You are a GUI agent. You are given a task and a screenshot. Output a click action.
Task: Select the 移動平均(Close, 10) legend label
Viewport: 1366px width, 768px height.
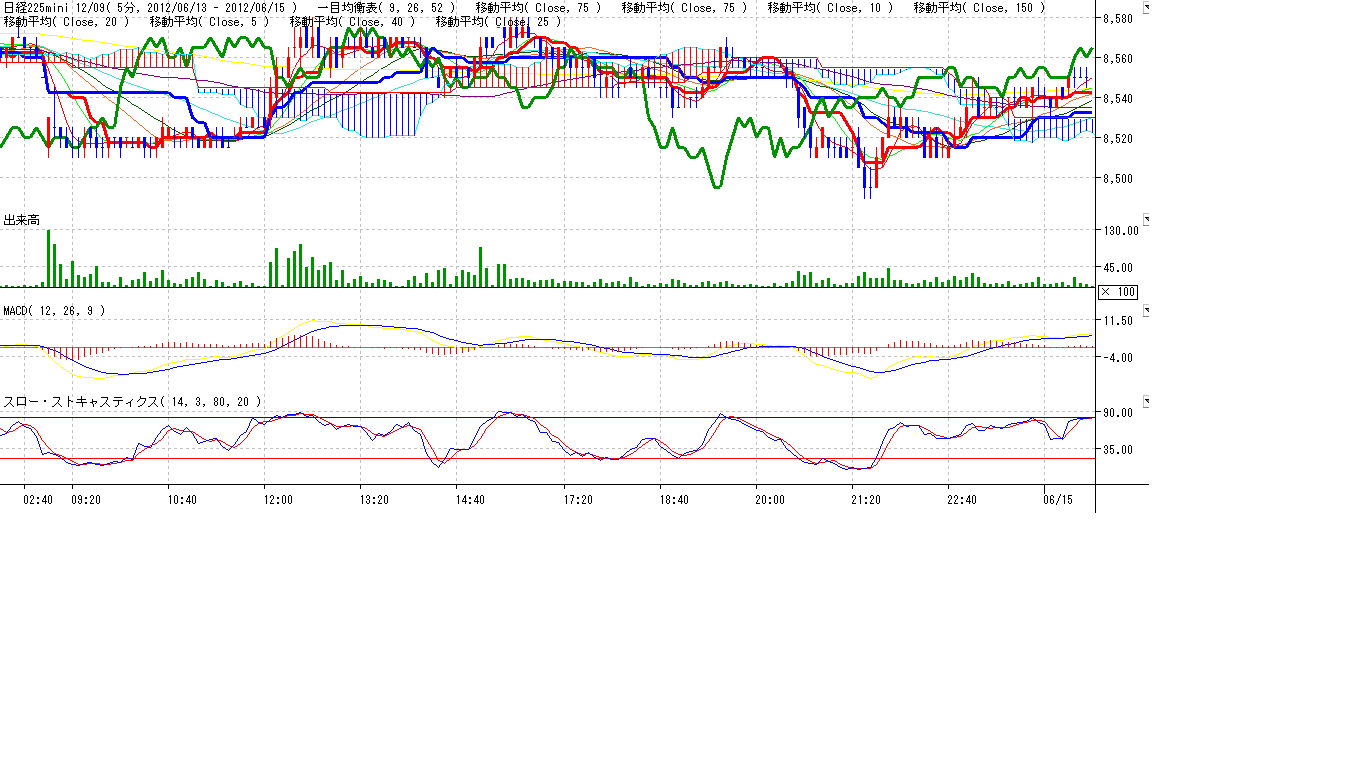pyautogui.click(x=830, y=8)
